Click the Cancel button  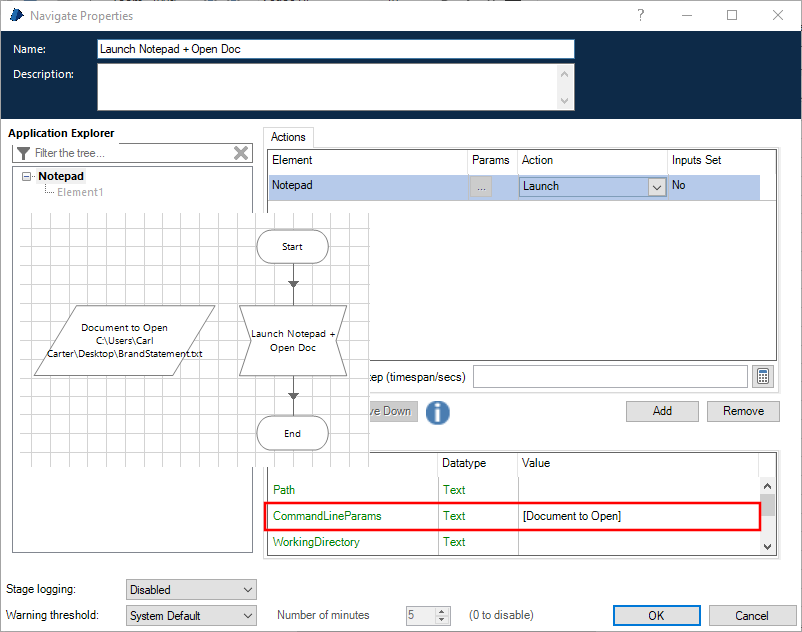pos(752,616)
